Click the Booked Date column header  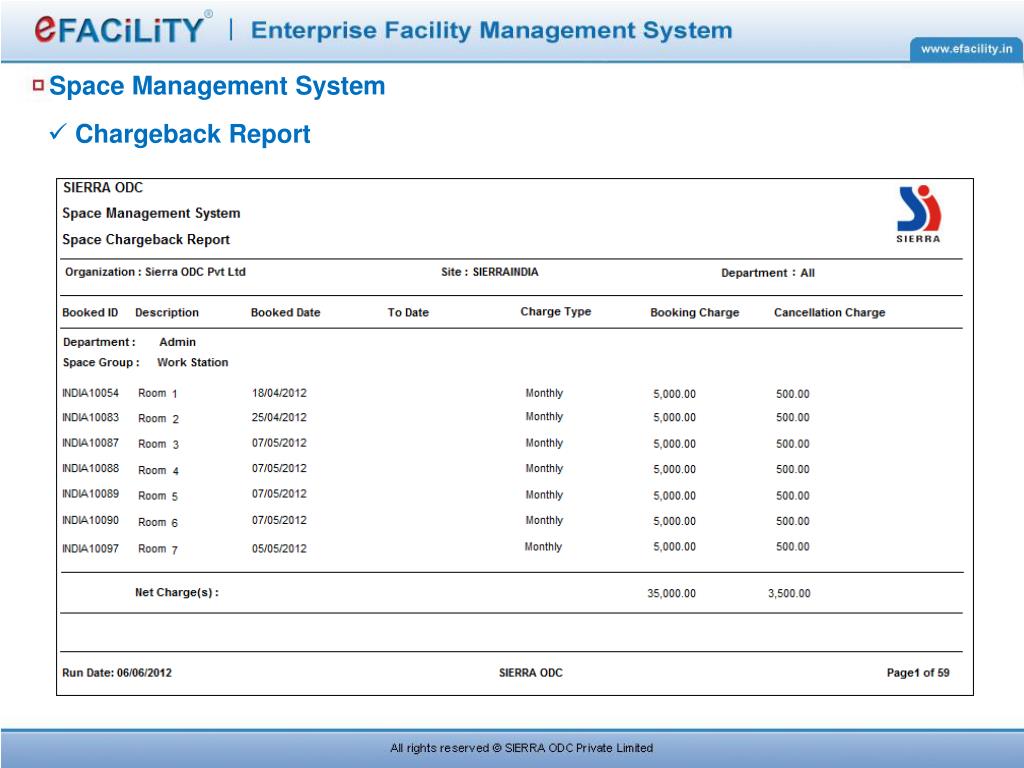(x=285, y=312)
